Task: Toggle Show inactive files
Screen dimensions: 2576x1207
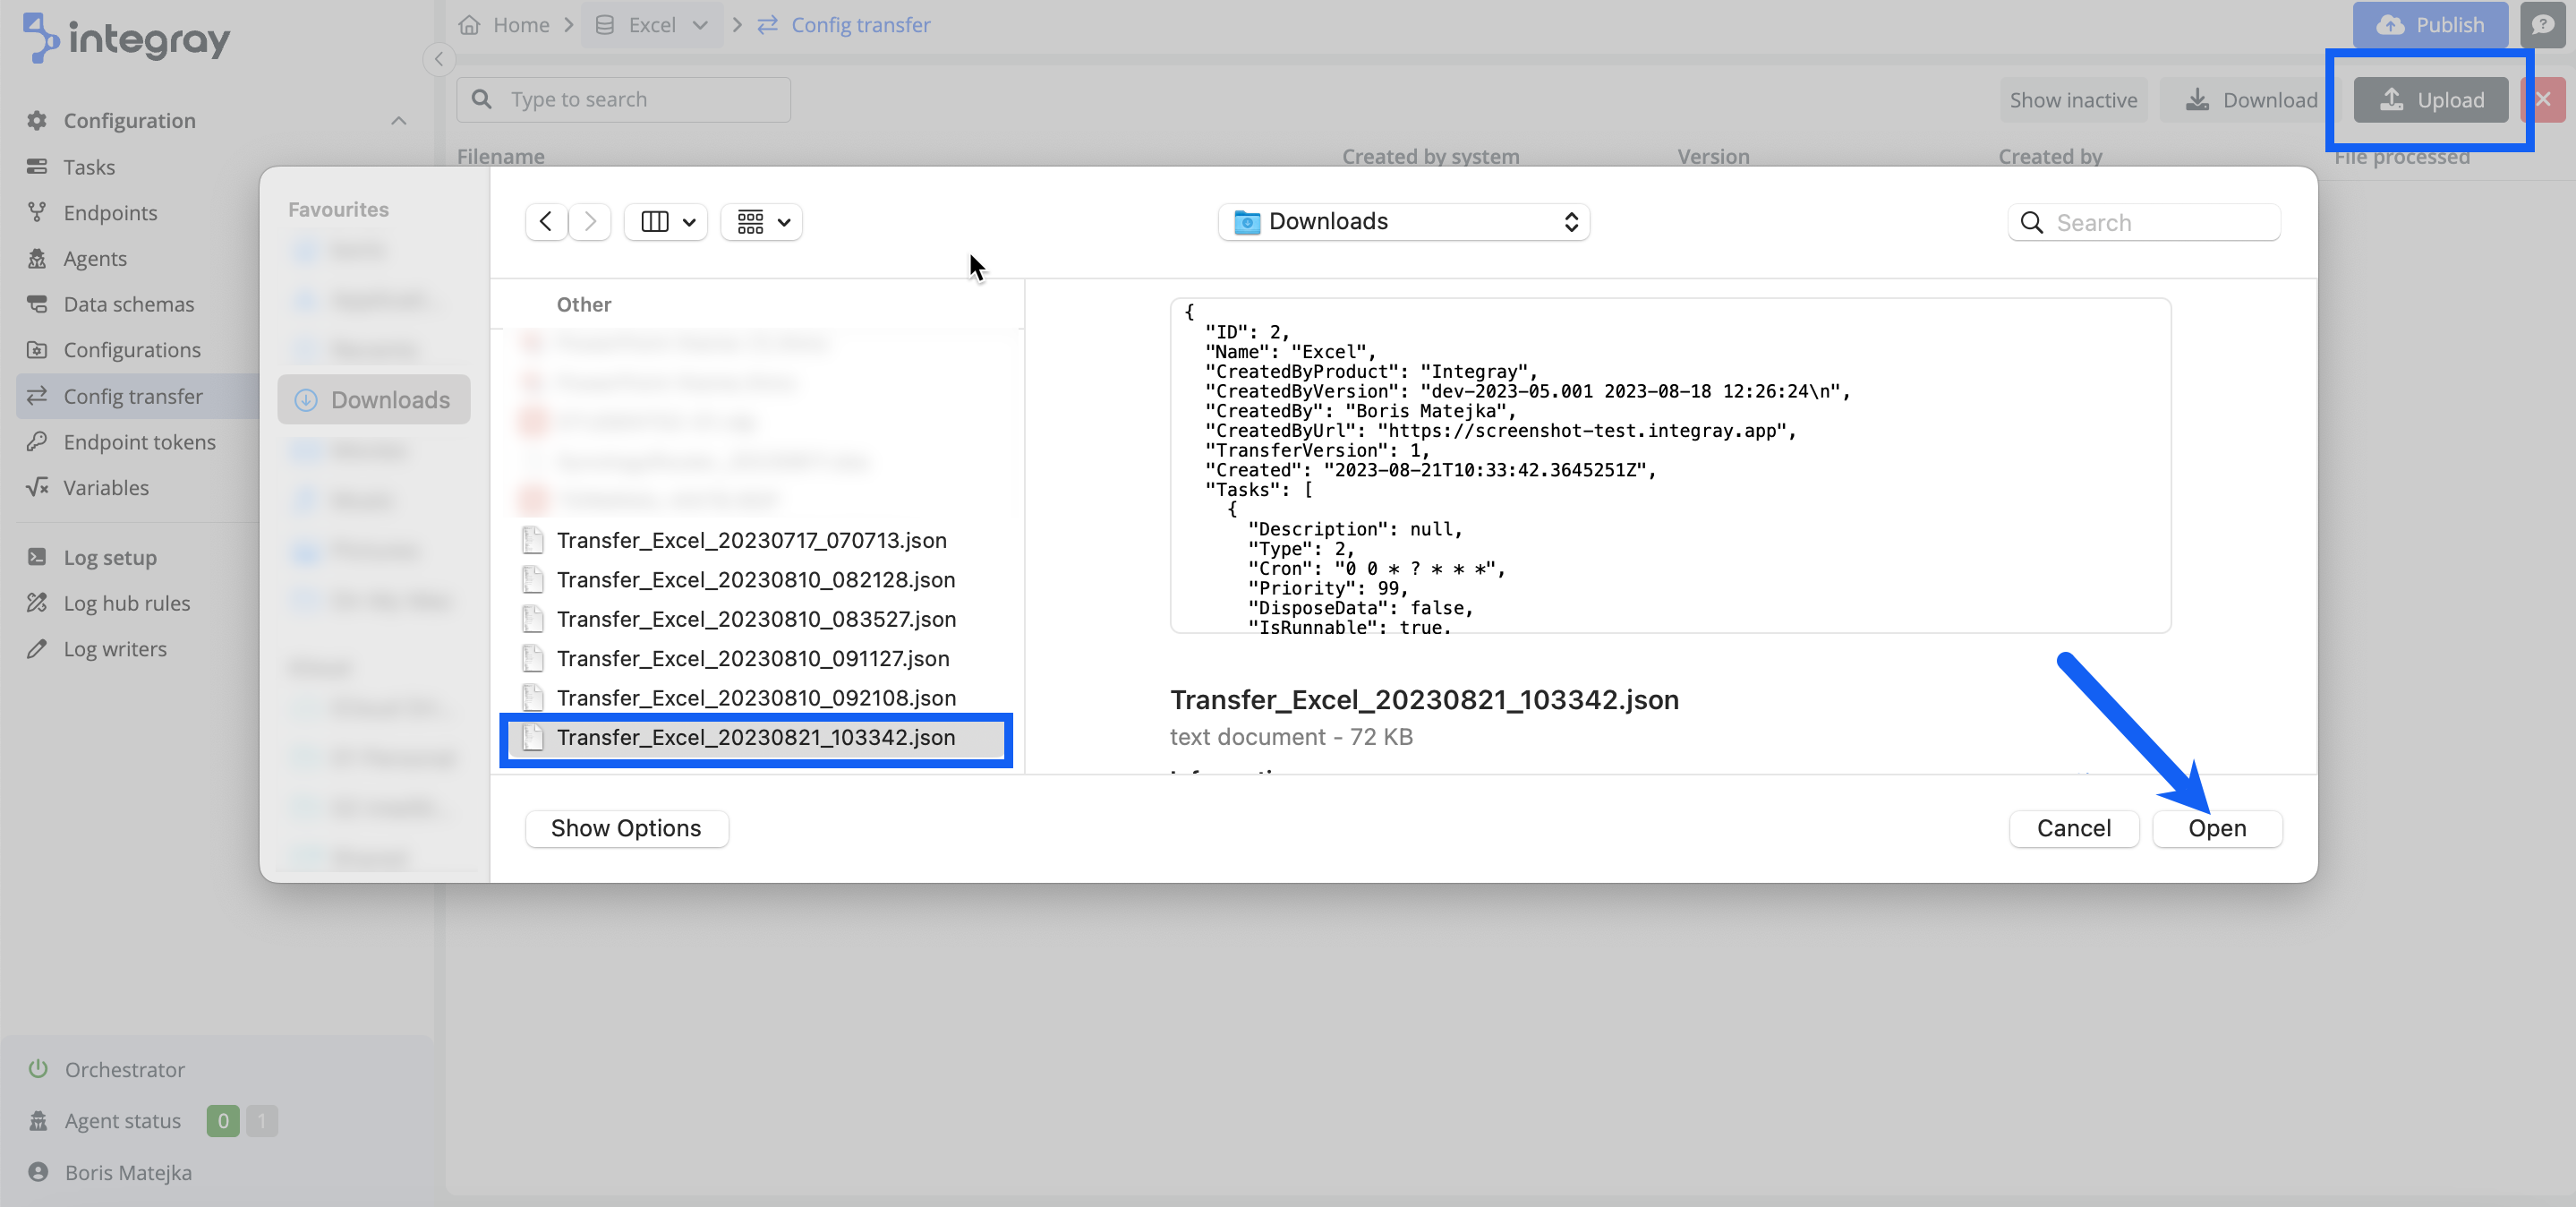Action: coord(2072,99)
